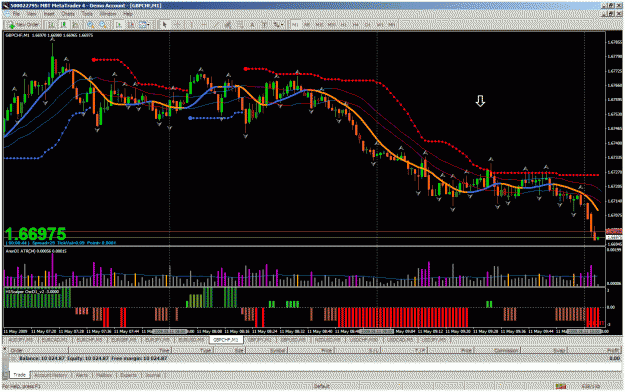Switch chart to bar chart style
Image resolution: width=625 pixels, height=392 pixels.
pos(51,25)
